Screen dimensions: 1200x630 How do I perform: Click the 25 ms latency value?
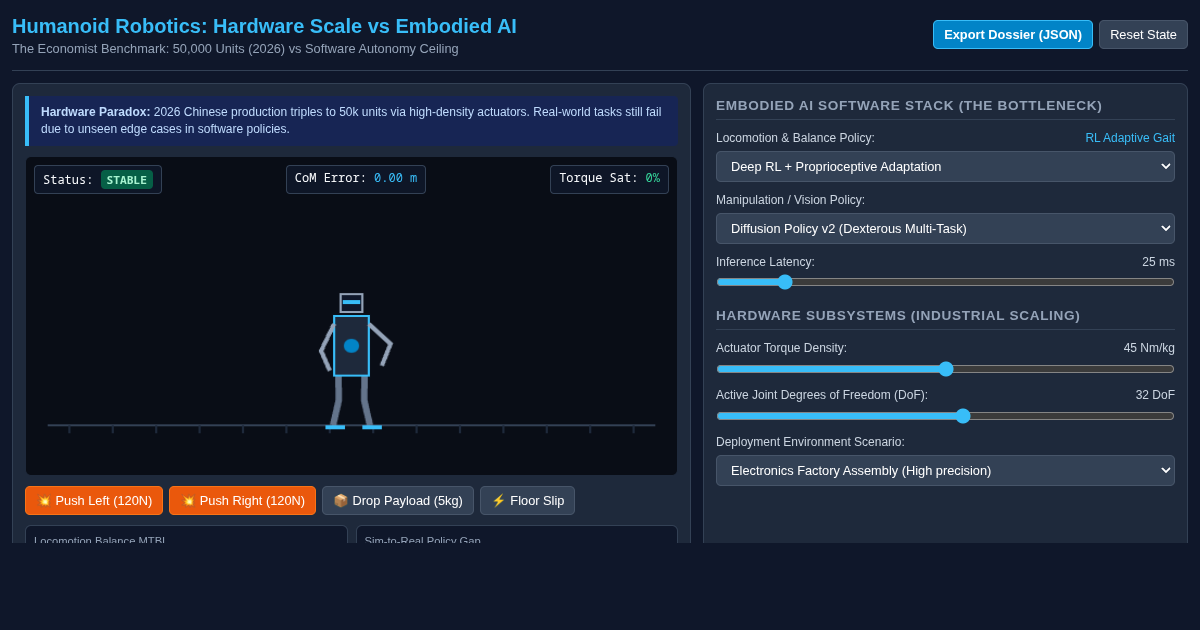point(1158,262)
